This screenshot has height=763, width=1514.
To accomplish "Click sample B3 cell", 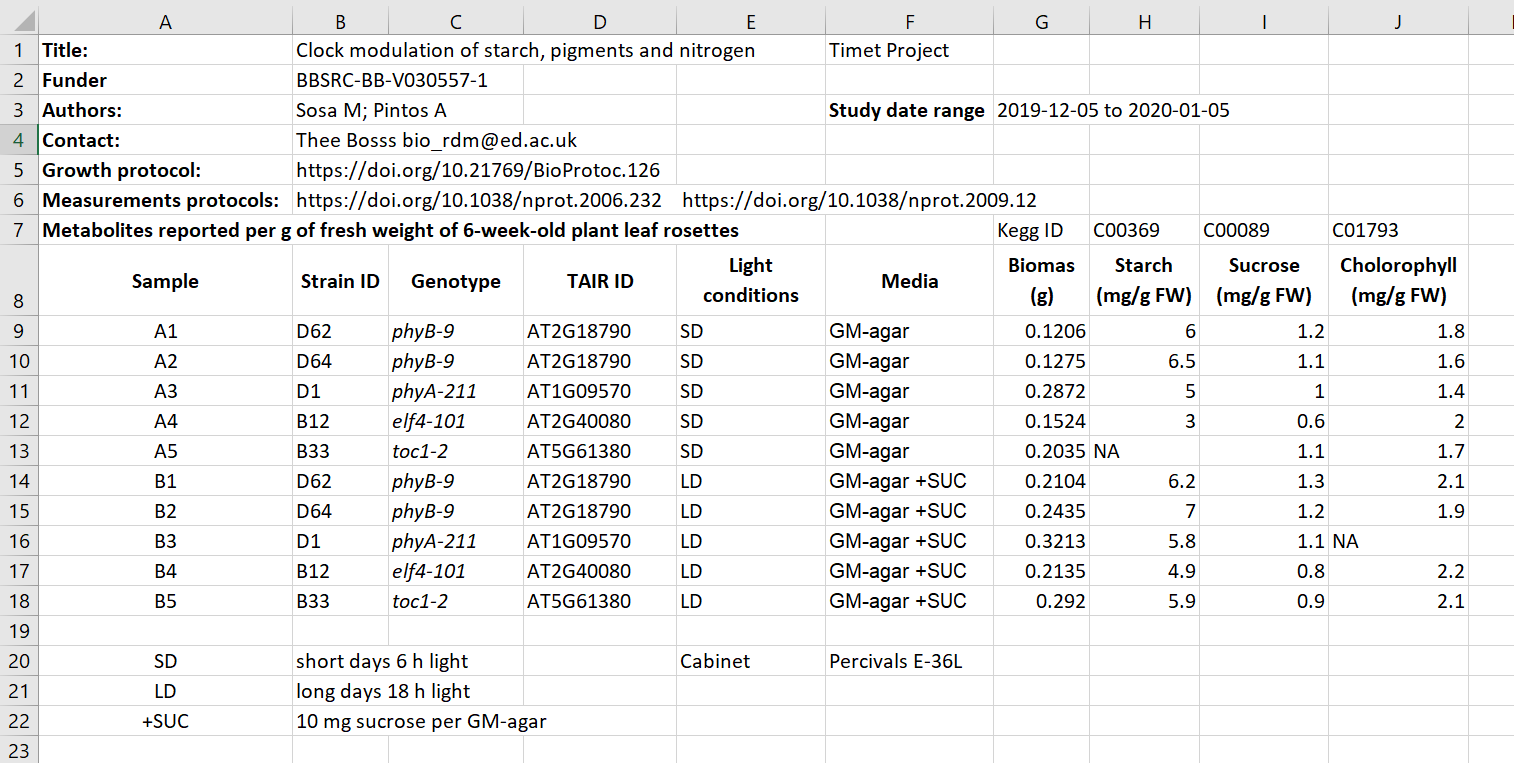I will click(165, 541).
